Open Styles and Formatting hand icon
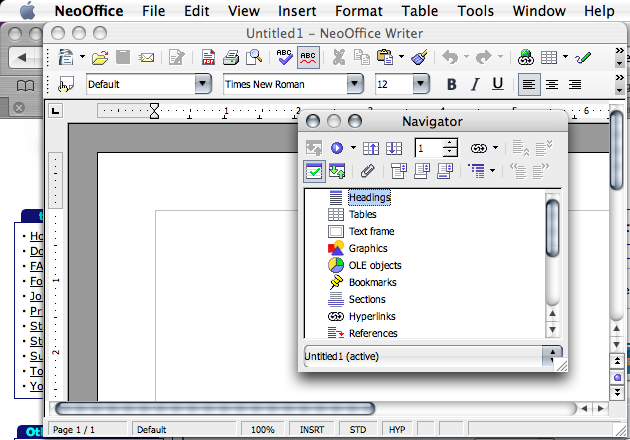The height and width of the screenshot is (440, 630). click(x=66, y=84)
